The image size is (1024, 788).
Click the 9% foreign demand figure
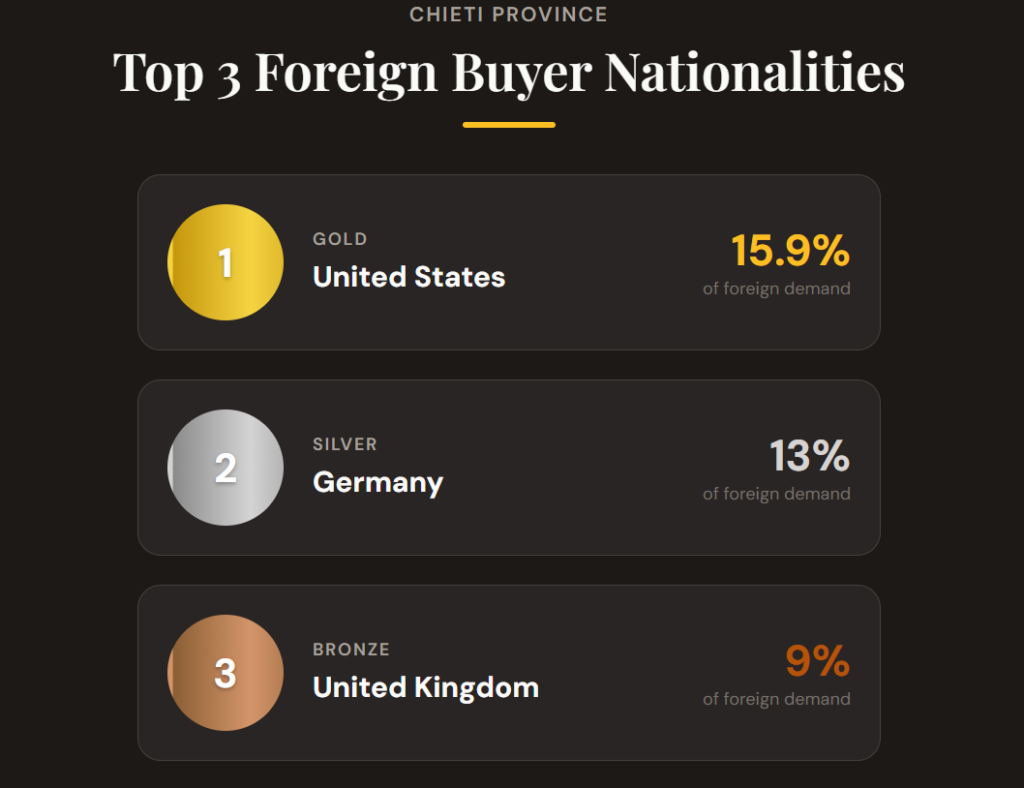pos(817,661)
